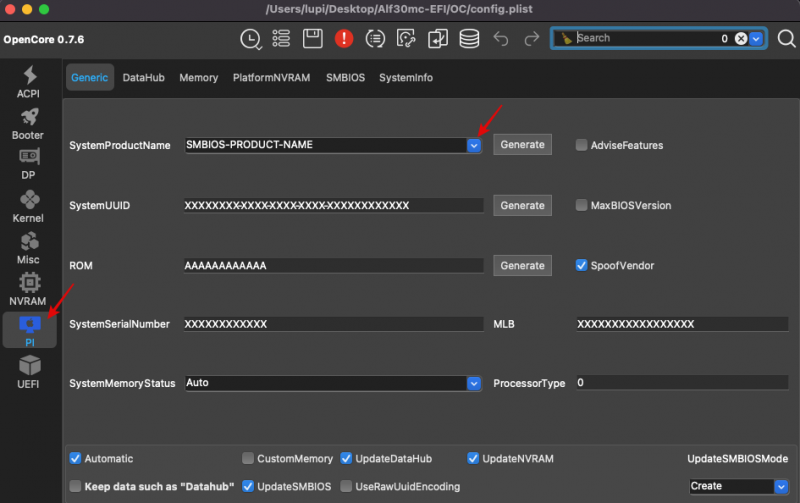Generate a new SystemUUID
The image size is (800, 503).
coord(522,206)
